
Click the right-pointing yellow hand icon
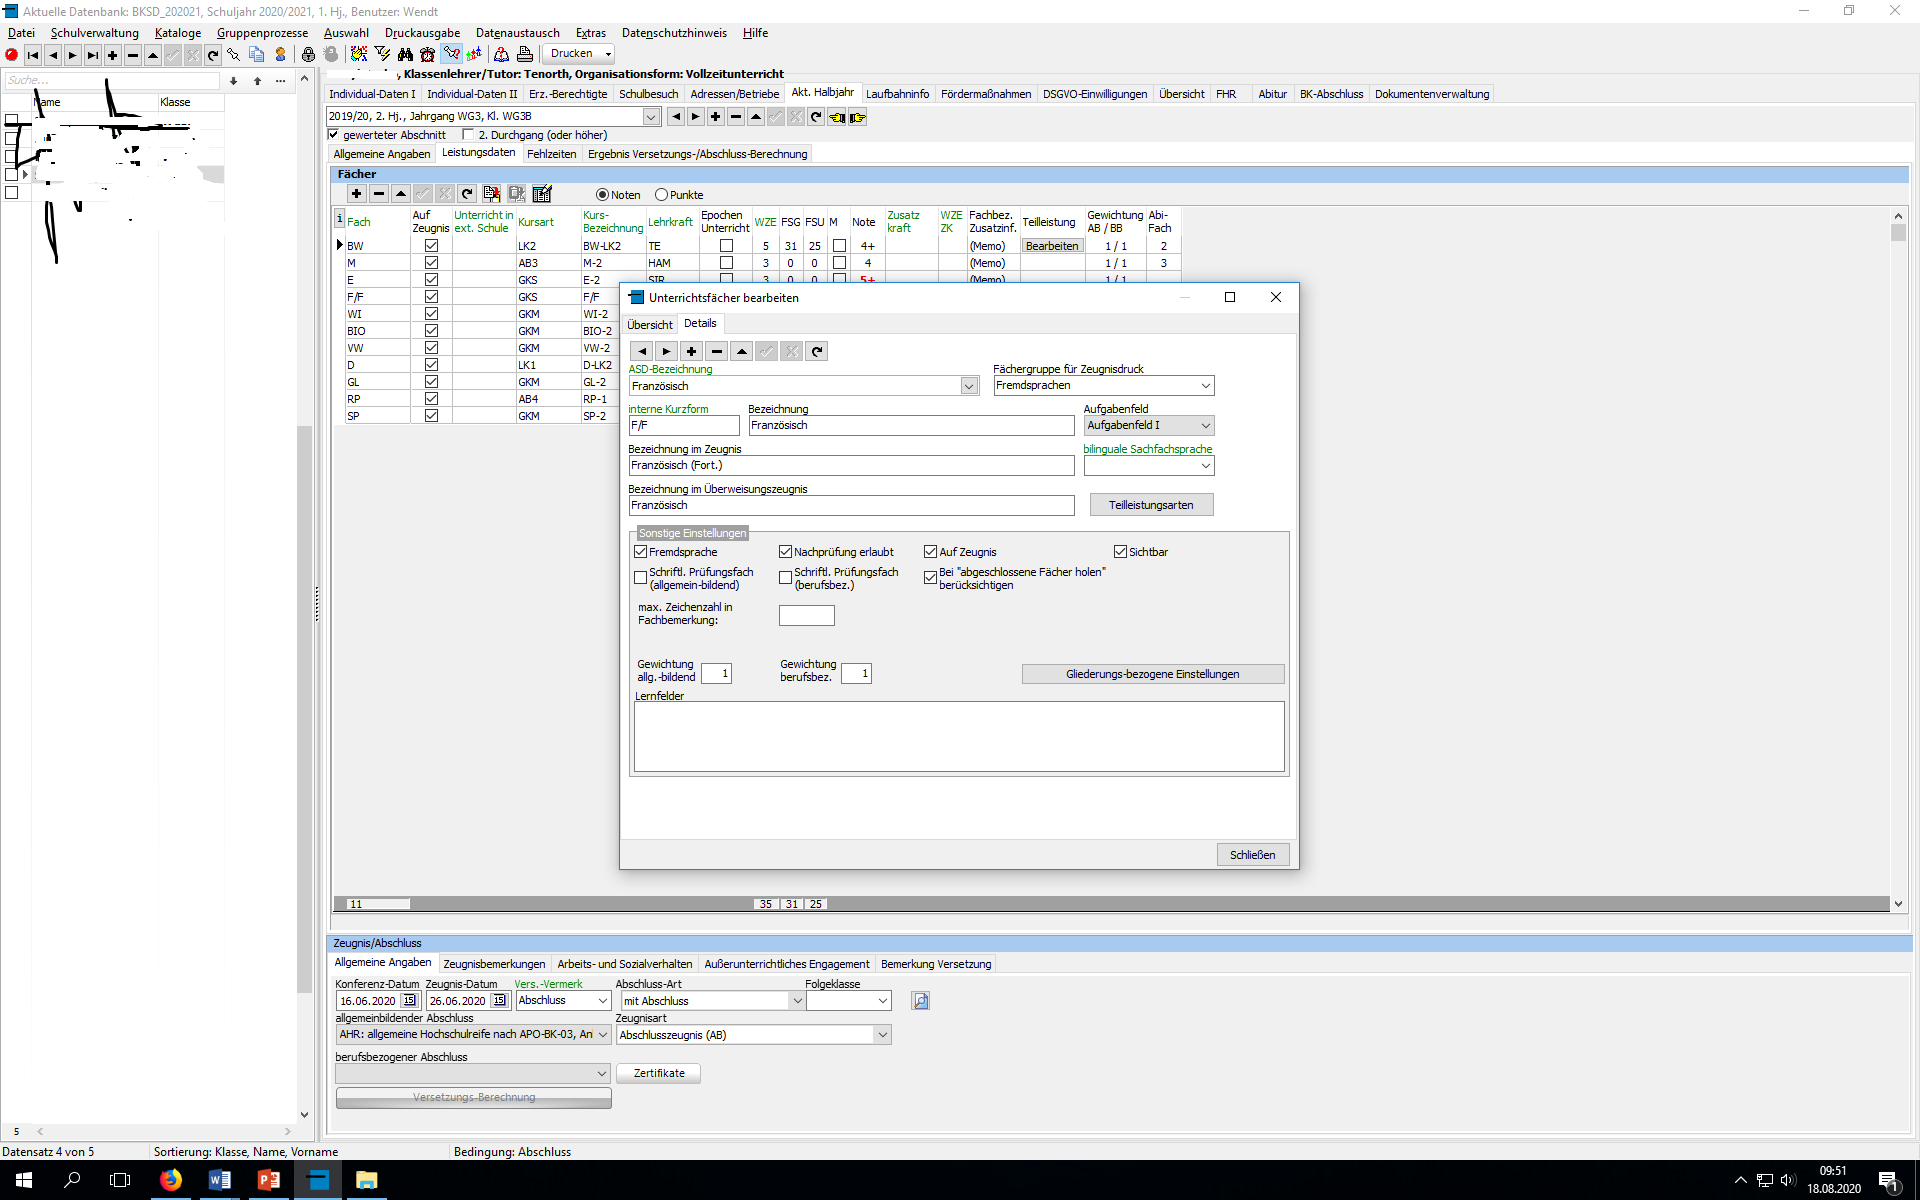[x=858, y=117]
